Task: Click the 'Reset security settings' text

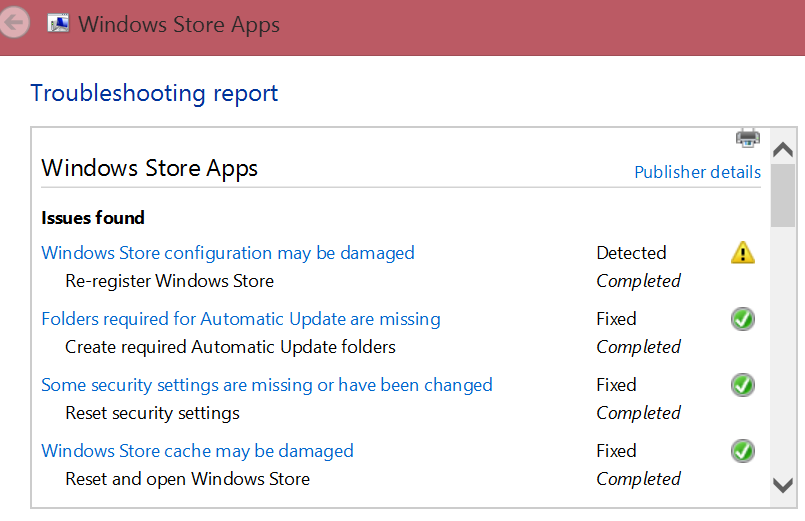Action: coord(152,413)
